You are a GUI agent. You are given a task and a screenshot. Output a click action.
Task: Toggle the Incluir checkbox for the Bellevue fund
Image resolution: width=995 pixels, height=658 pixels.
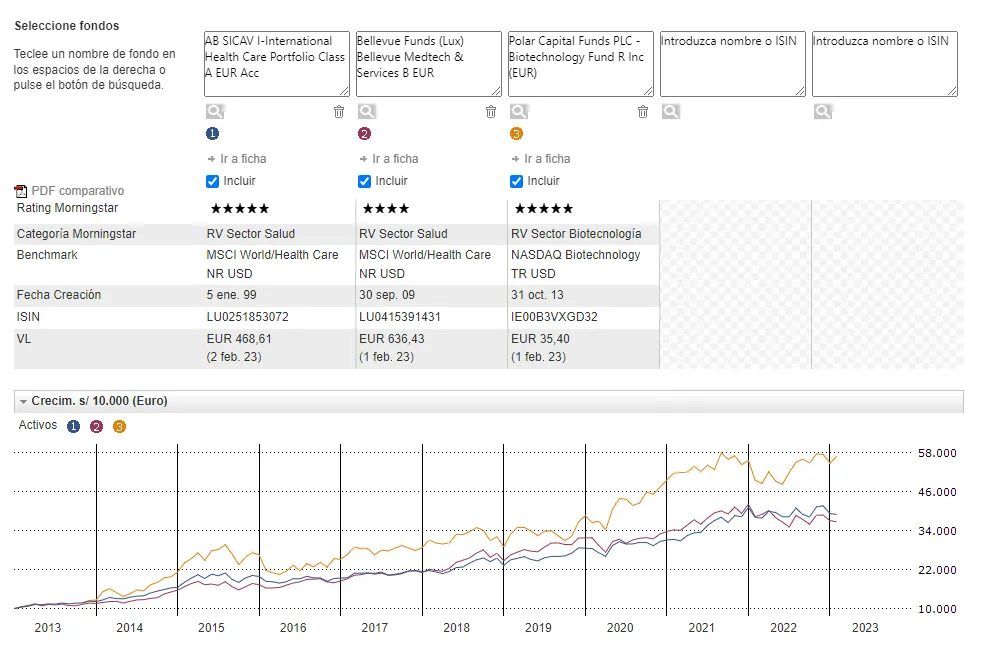point(364,181)
